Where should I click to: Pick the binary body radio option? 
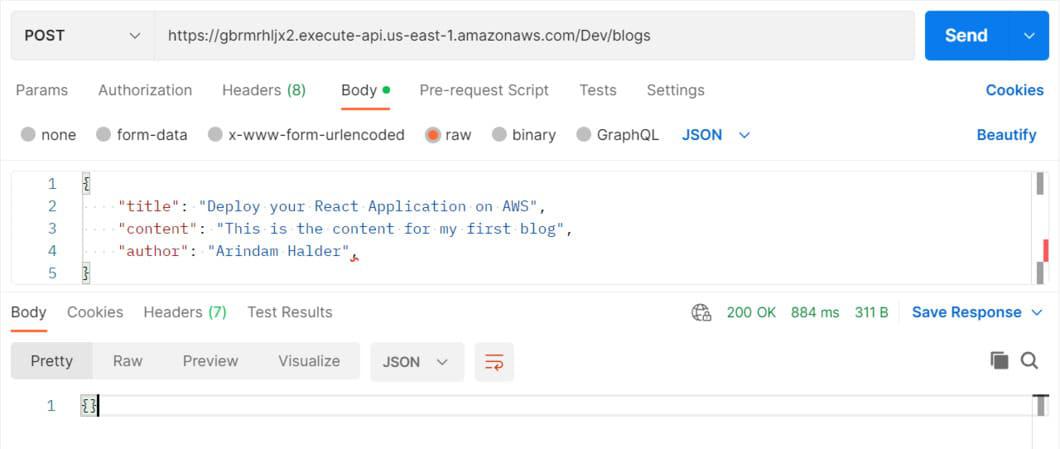pos(499,135)
